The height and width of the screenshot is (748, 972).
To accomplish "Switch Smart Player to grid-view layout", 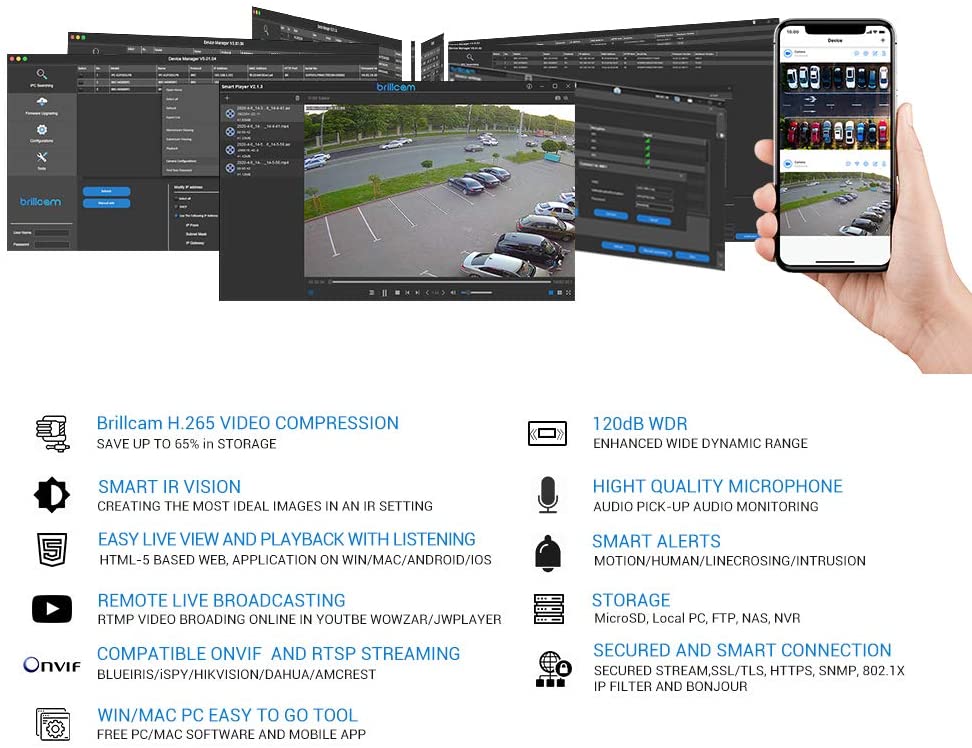I will click(560, 293).
